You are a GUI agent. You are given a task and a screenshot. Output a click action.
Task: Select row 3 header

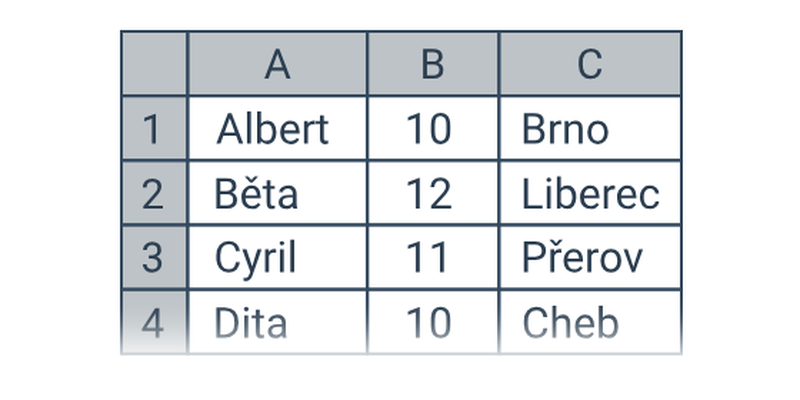pos(154,258)
